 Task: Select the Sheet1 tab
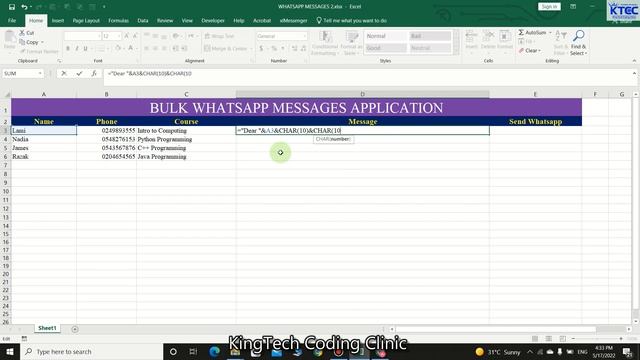[47, 328]
